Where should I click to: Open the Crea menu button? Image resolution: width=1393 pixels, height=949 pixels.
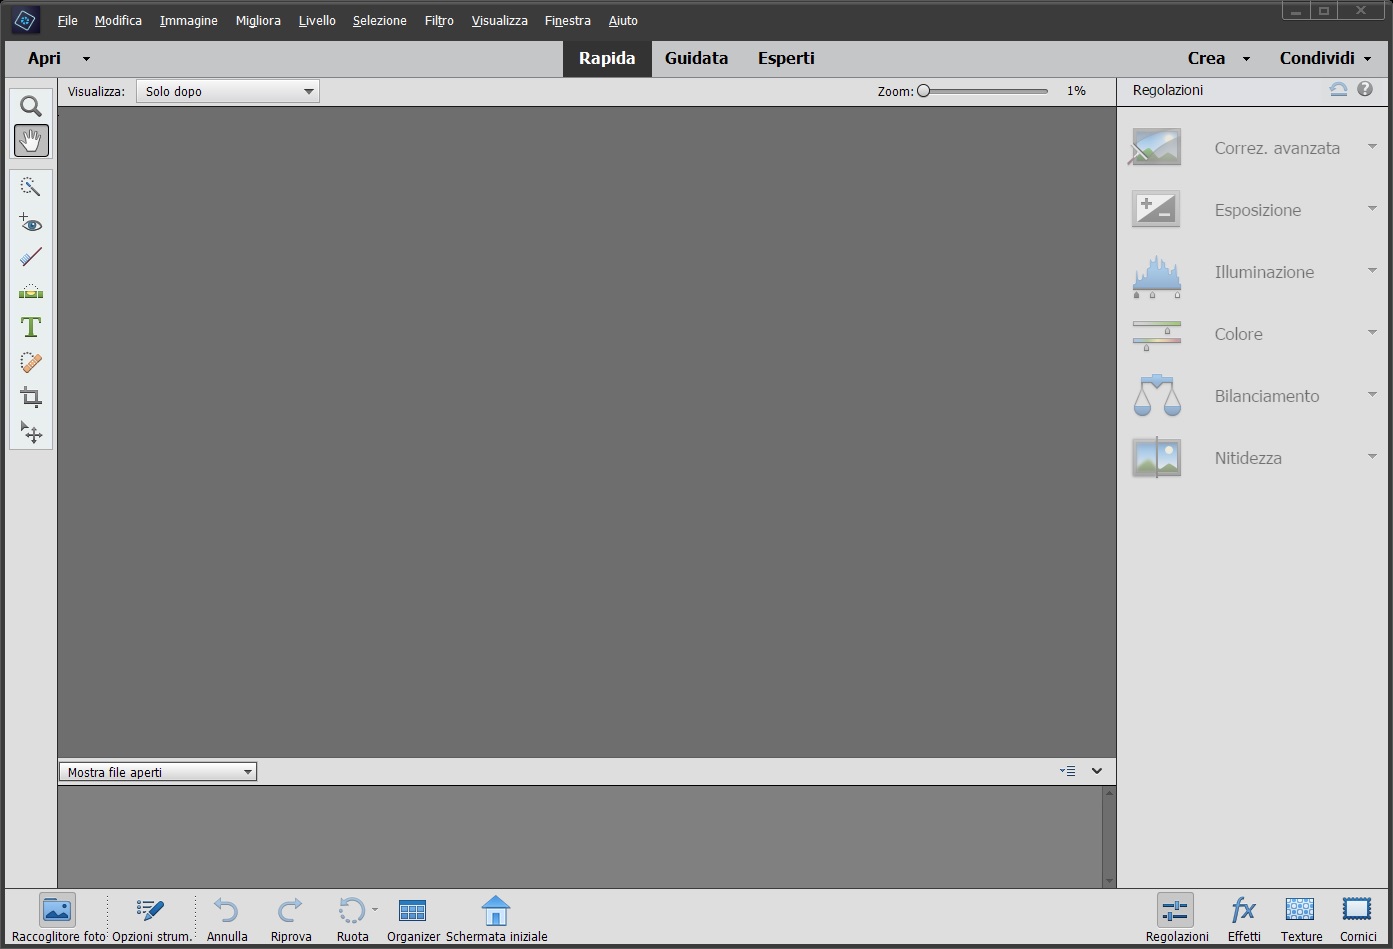click(1218, 58)
